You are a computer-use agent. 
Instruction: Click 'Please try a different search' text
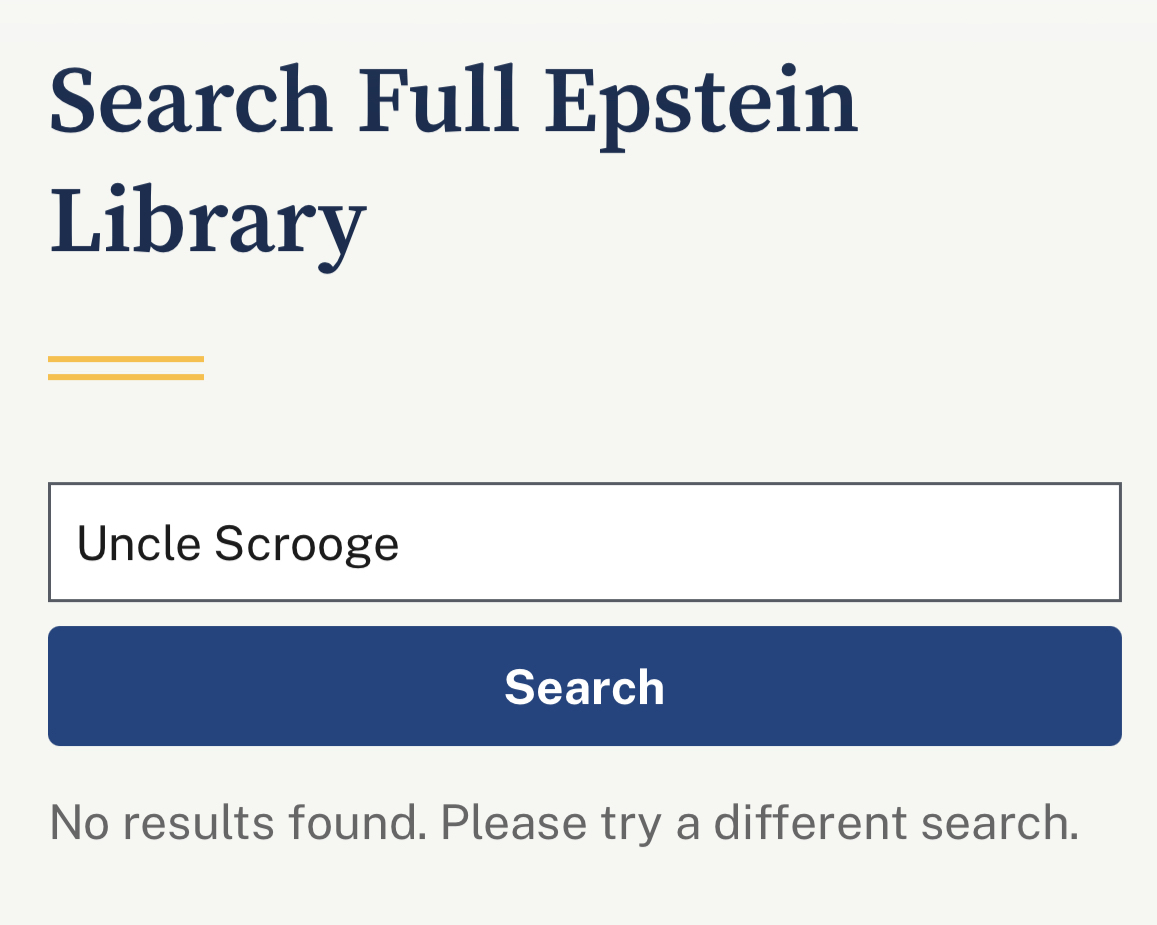click(760, 822)
